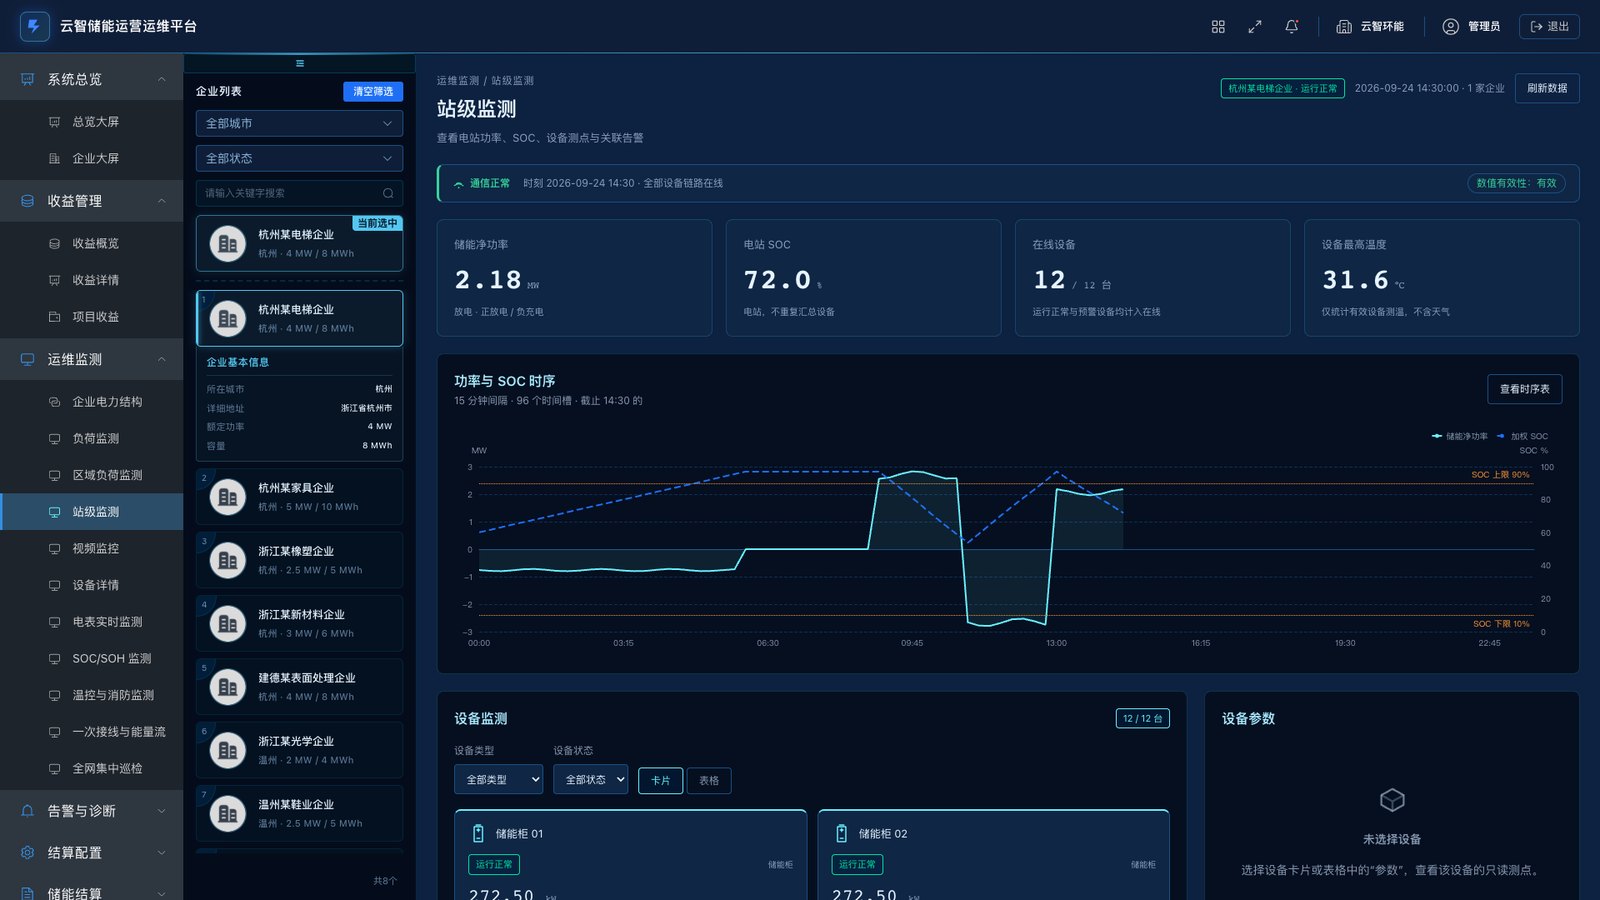Open the 全部状态 device status dropdown
The image size is (1600, 900).
point(591,779)
